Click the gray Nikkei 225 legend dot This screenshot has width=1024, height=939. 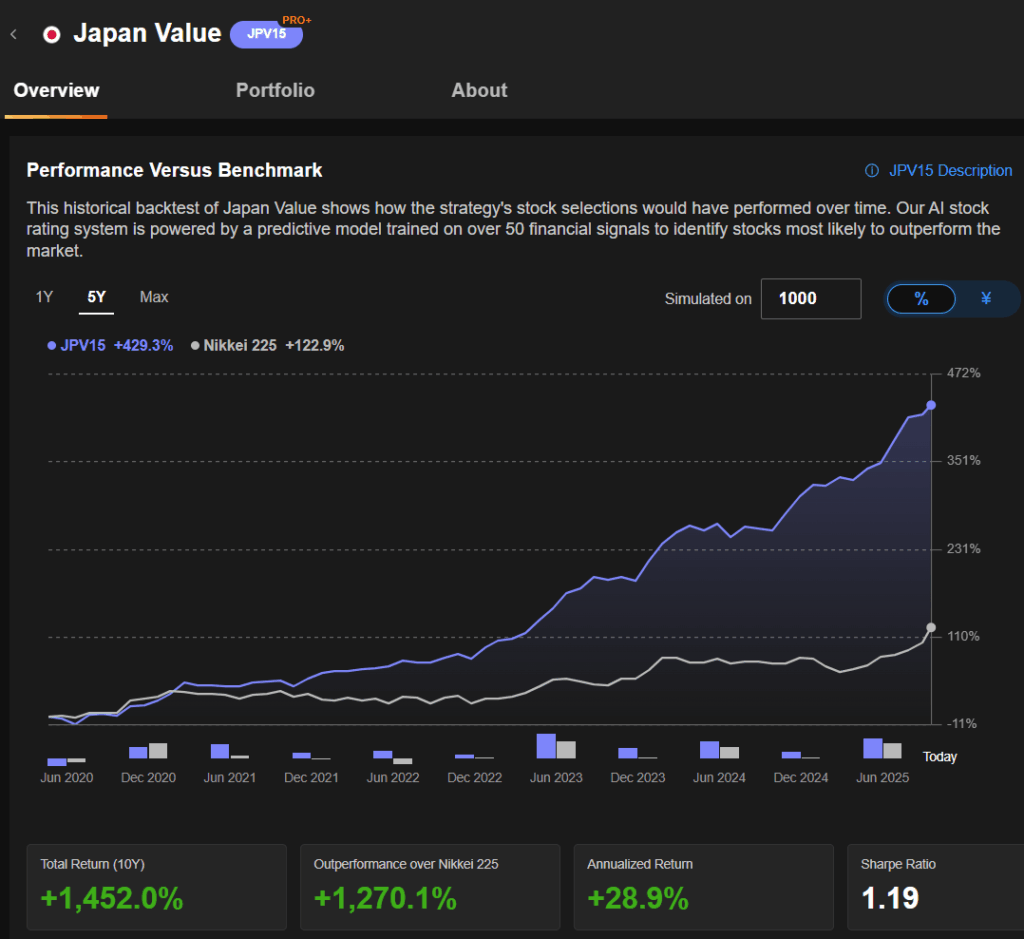click(x=195, y=345)
